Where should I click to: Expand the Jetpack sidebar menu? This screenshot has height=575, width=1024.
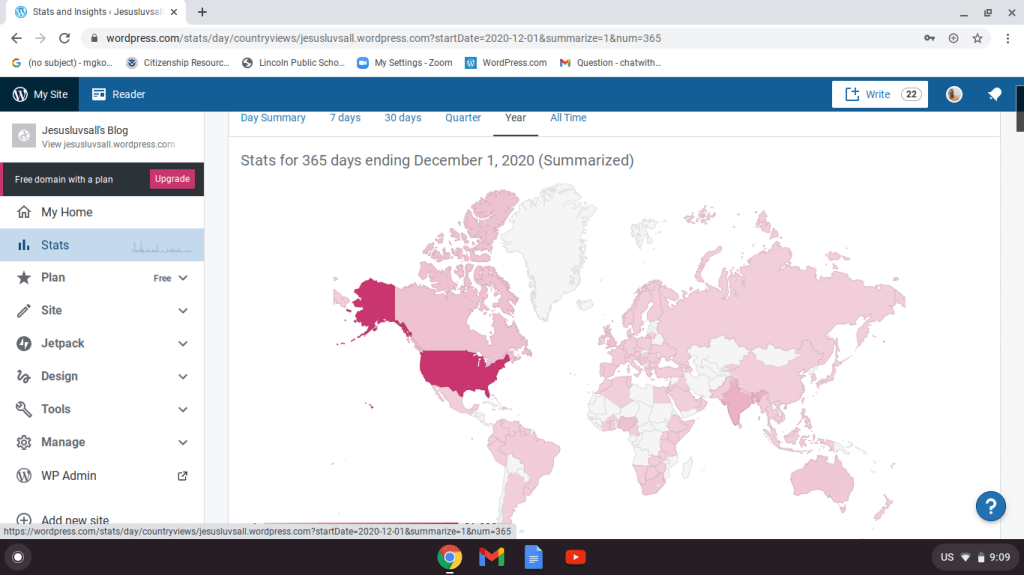coord(183,344)
